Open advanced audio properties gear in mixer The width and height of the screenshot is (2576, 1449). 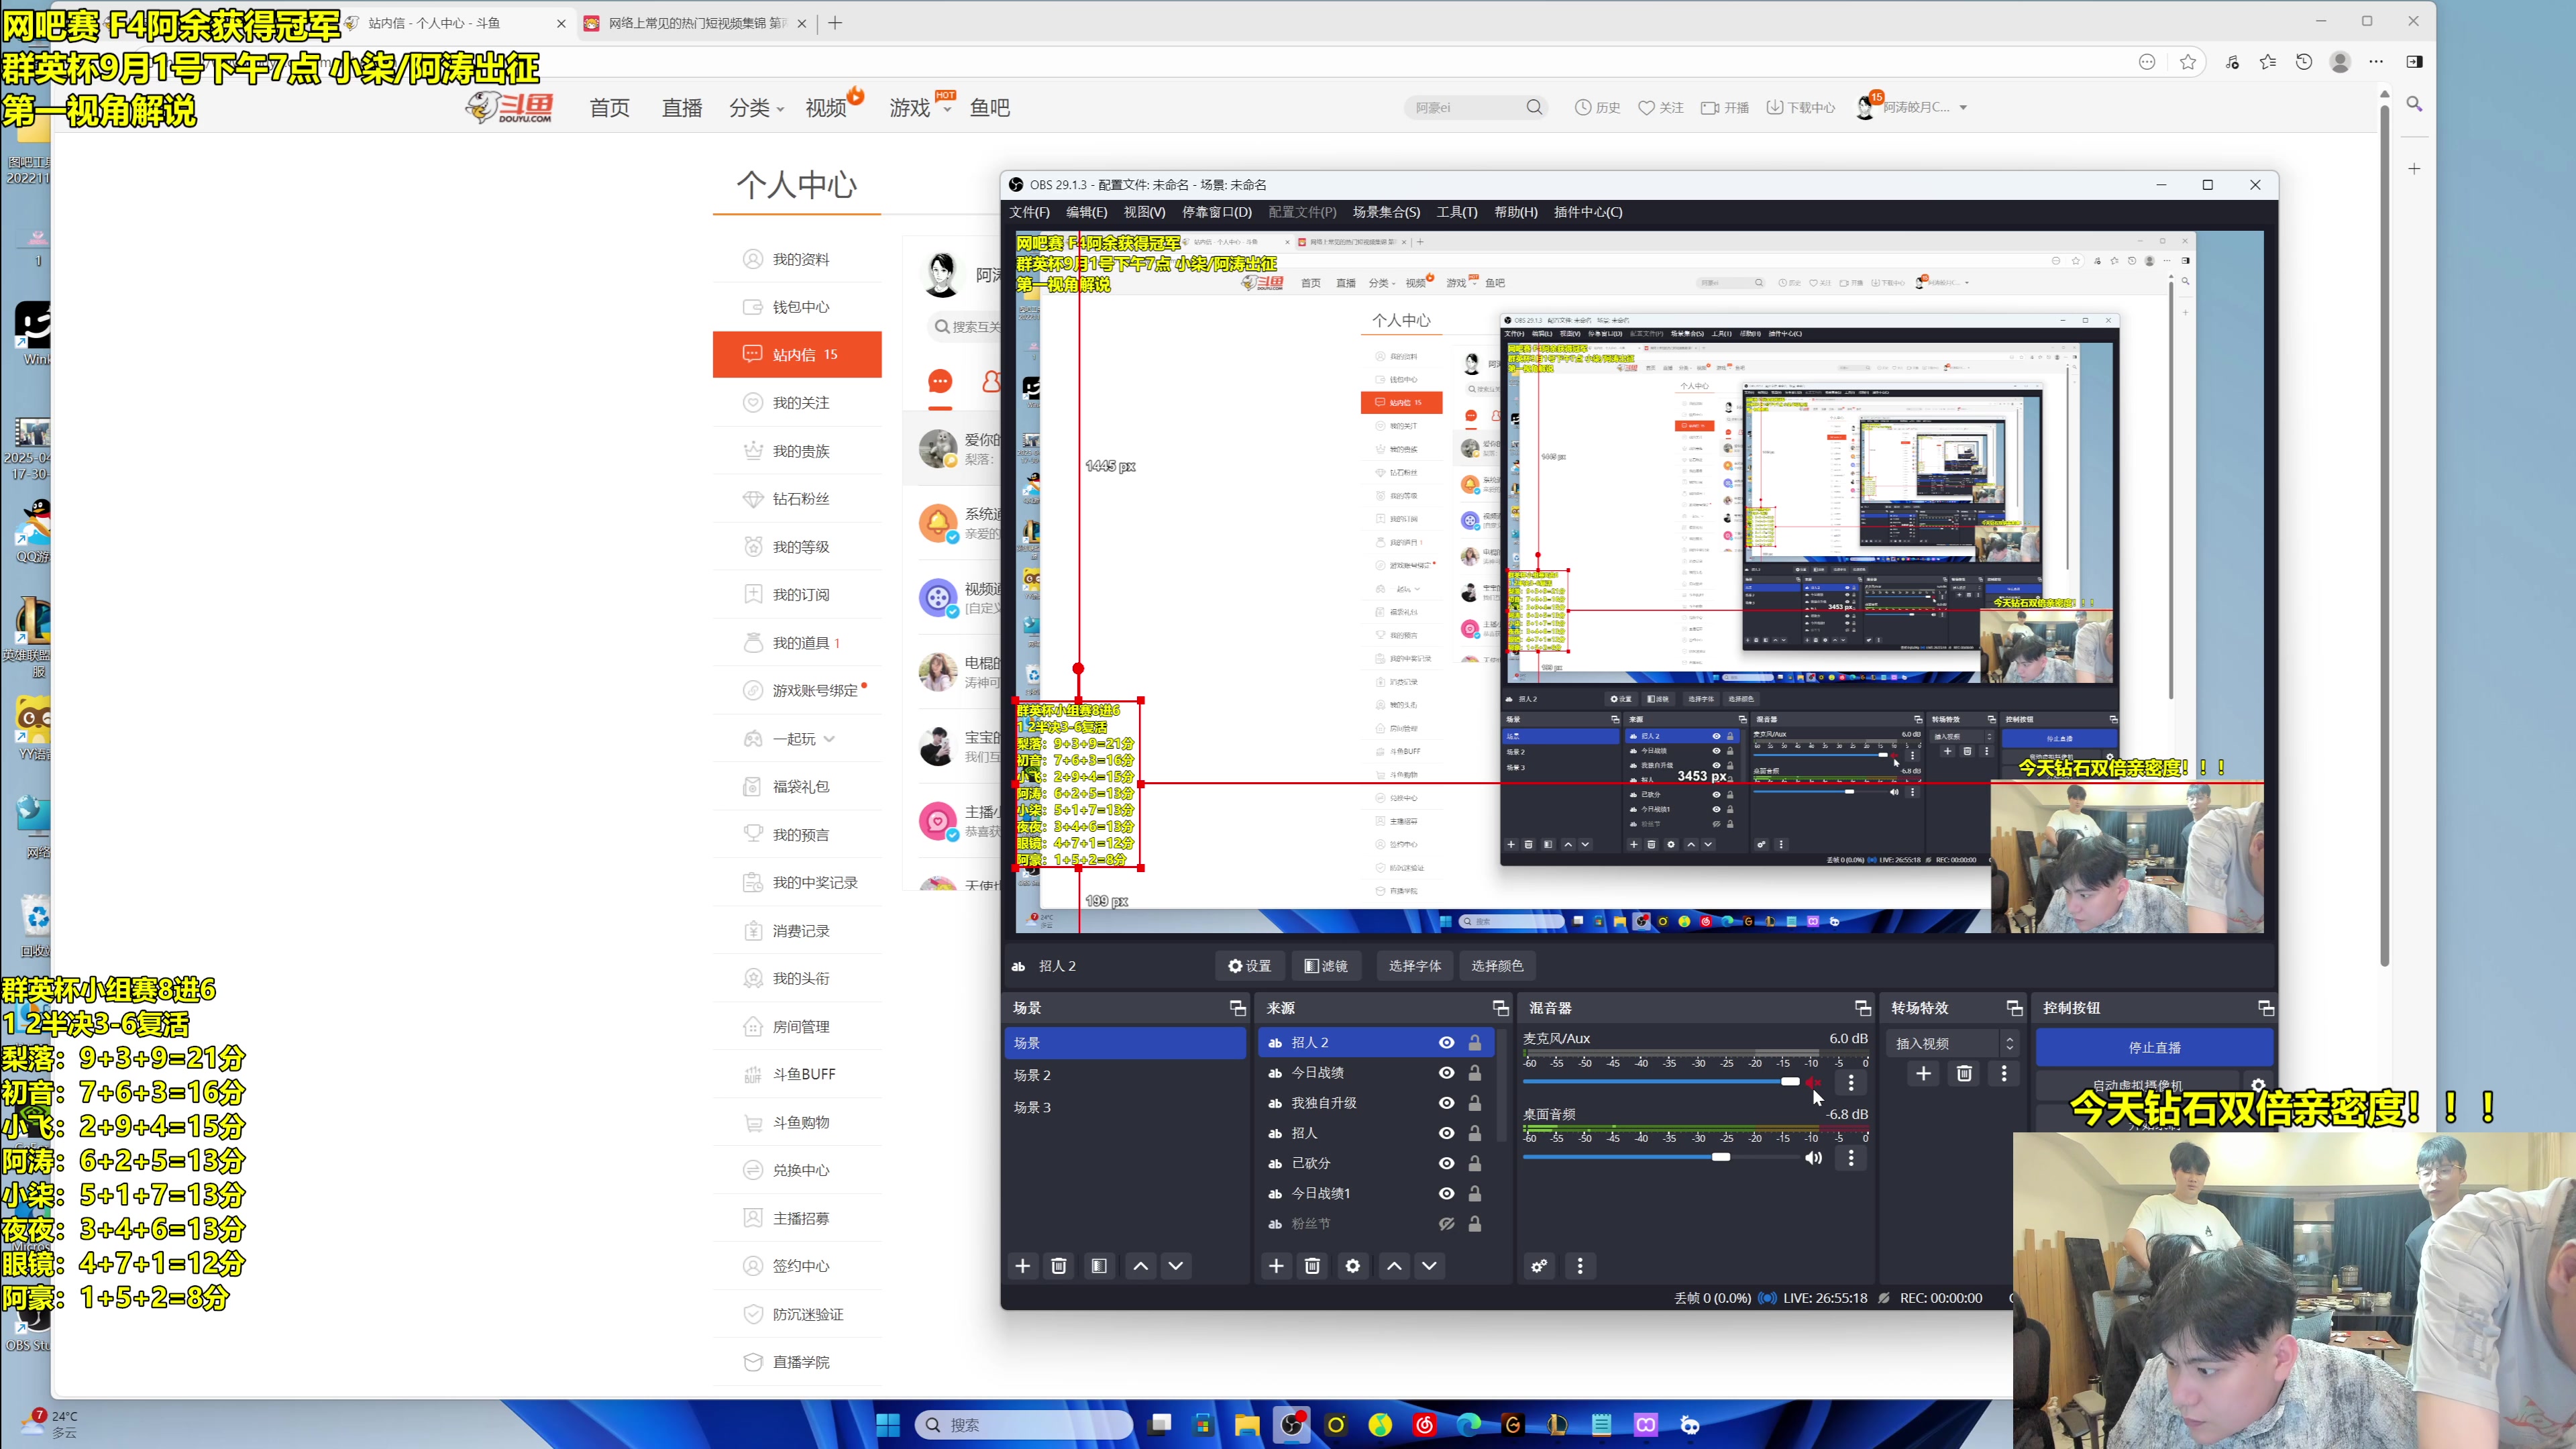1539,1266
